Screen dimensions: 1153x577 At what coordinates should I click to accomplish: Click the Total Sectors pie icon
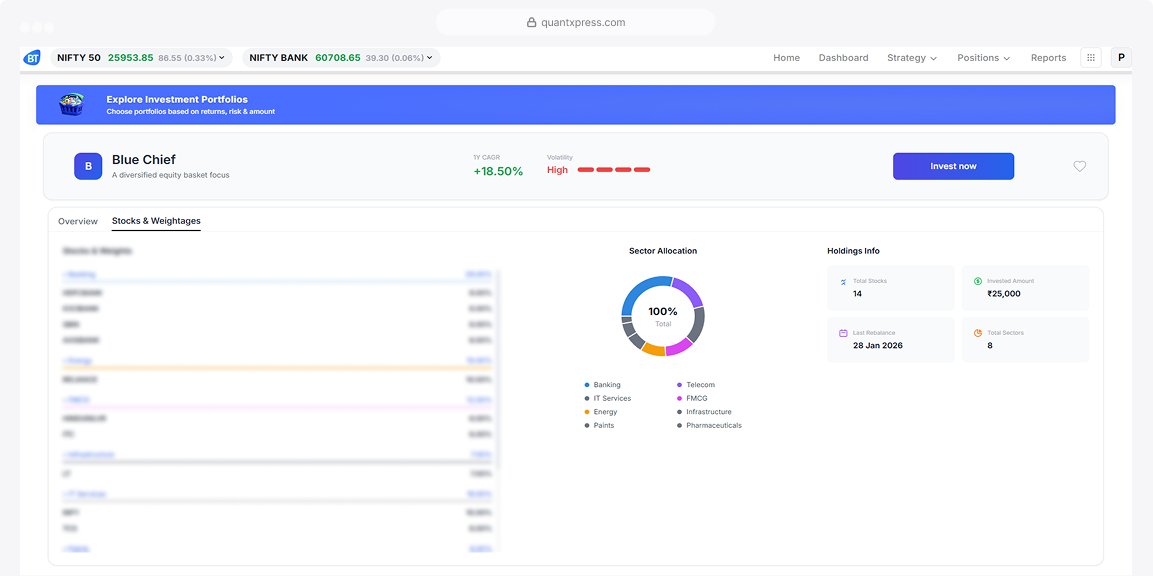tap(978, 333)
